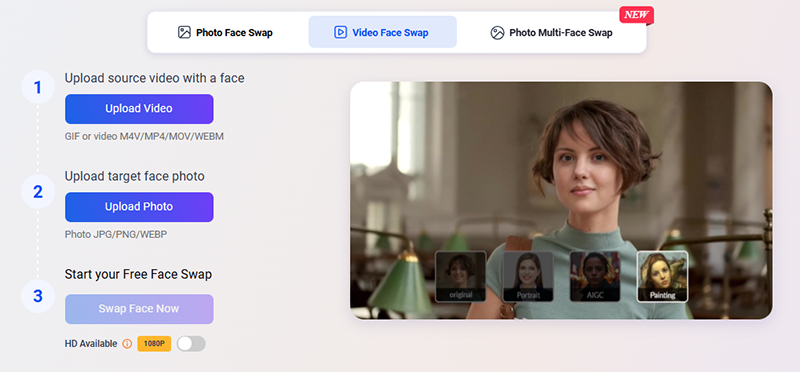The height and width of the screenshot is (372, 800).
Task: Select the AIGC face thumbnail
Action: [595, 276]
